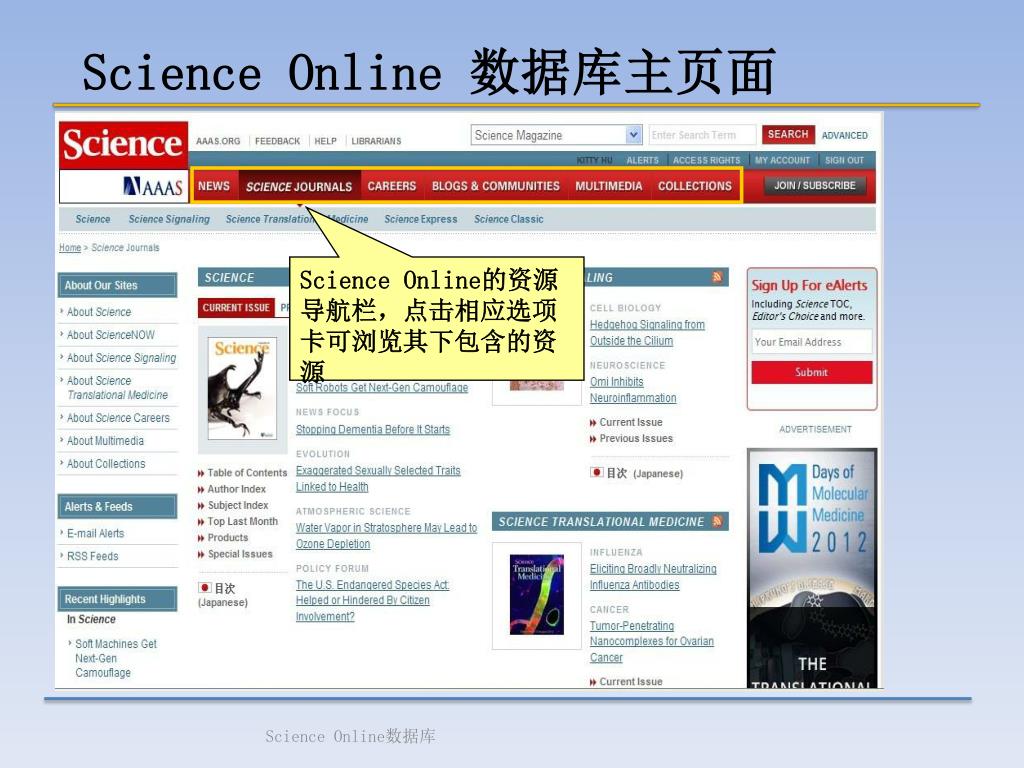1024x768 pixels.
Task: Open Special Issues link
Action: pos(240,554)
